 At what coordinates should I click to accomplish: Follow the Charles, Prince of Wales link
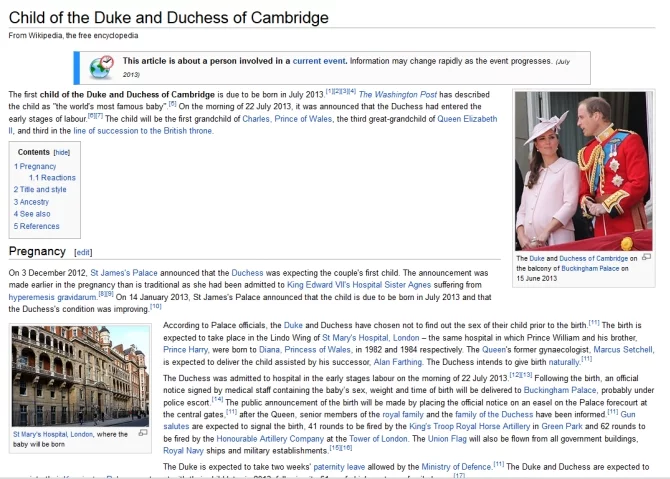(x=284, y=118)
